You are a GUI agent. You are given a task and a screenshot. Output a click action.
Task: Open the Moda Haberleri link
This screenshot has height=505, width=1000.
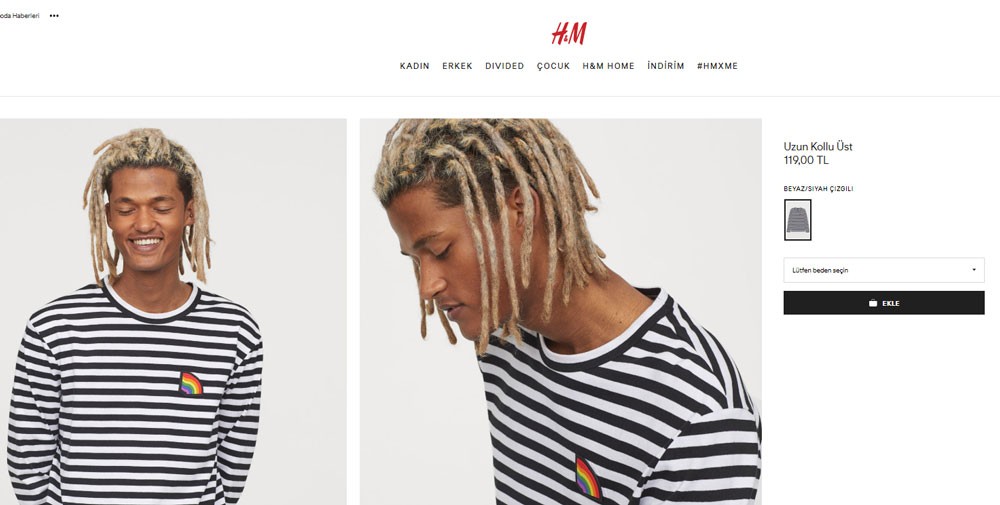[x=18, y=16]
